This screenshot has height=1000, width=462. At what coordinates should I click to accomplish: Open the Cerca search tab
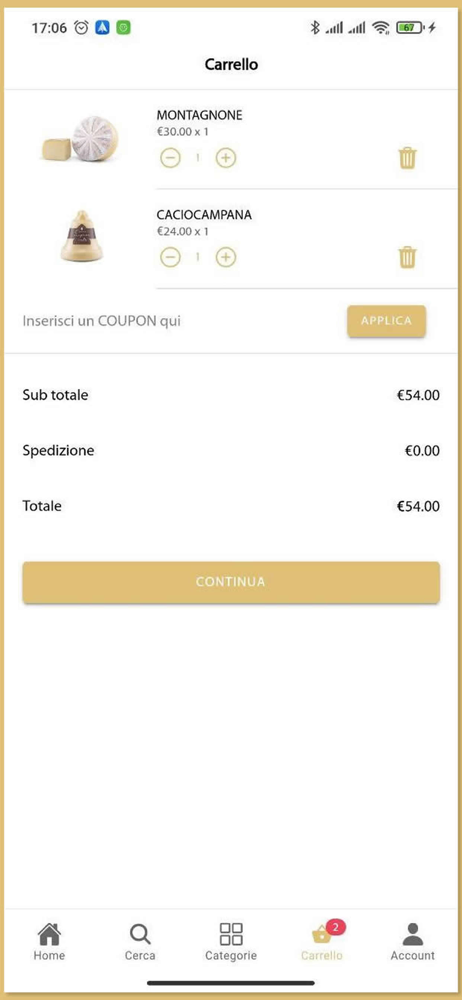tap(140, 941)
